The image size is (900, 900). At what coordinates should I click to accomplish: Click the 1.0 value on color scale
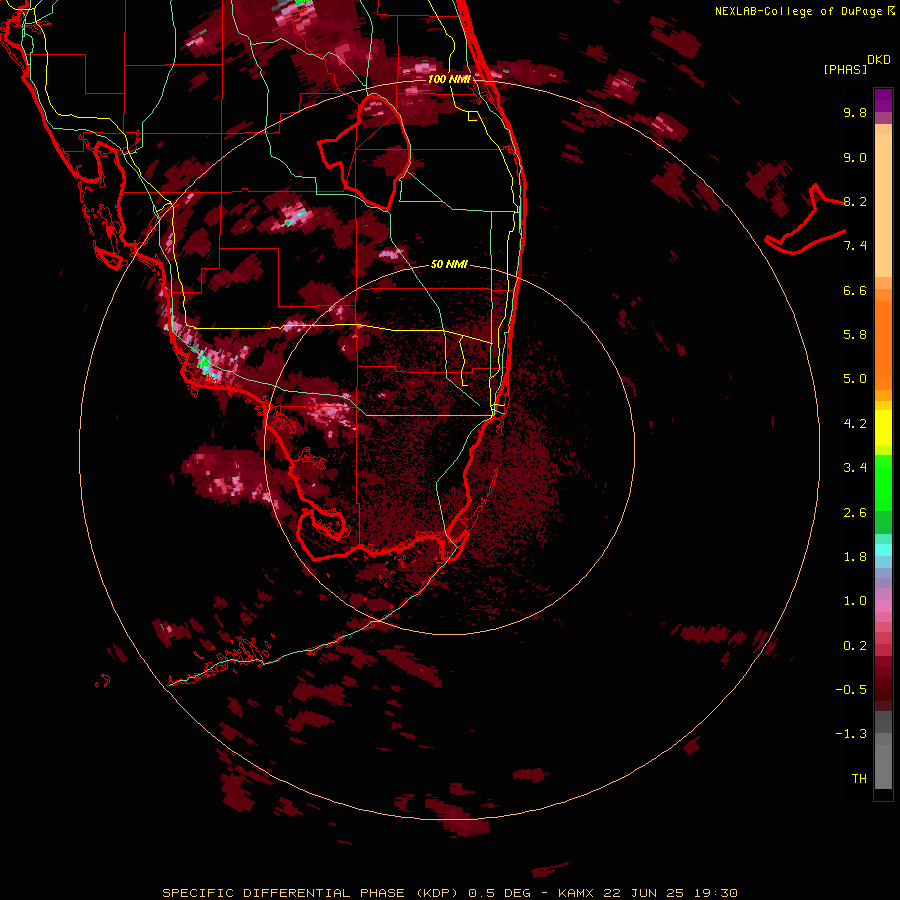(x=855, y=601)
